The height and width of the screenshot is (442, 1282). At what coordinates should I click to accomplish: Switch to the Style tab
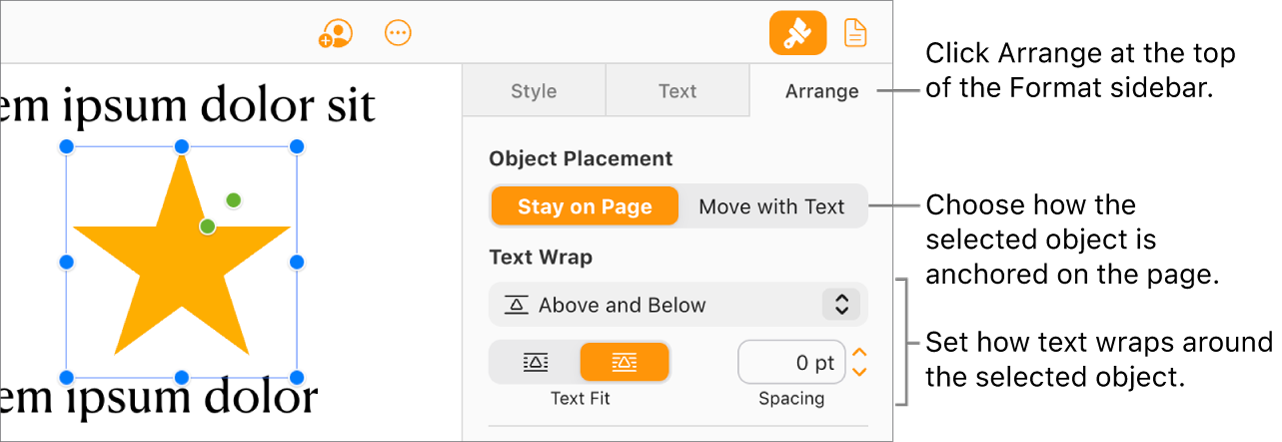pos(533,91)
